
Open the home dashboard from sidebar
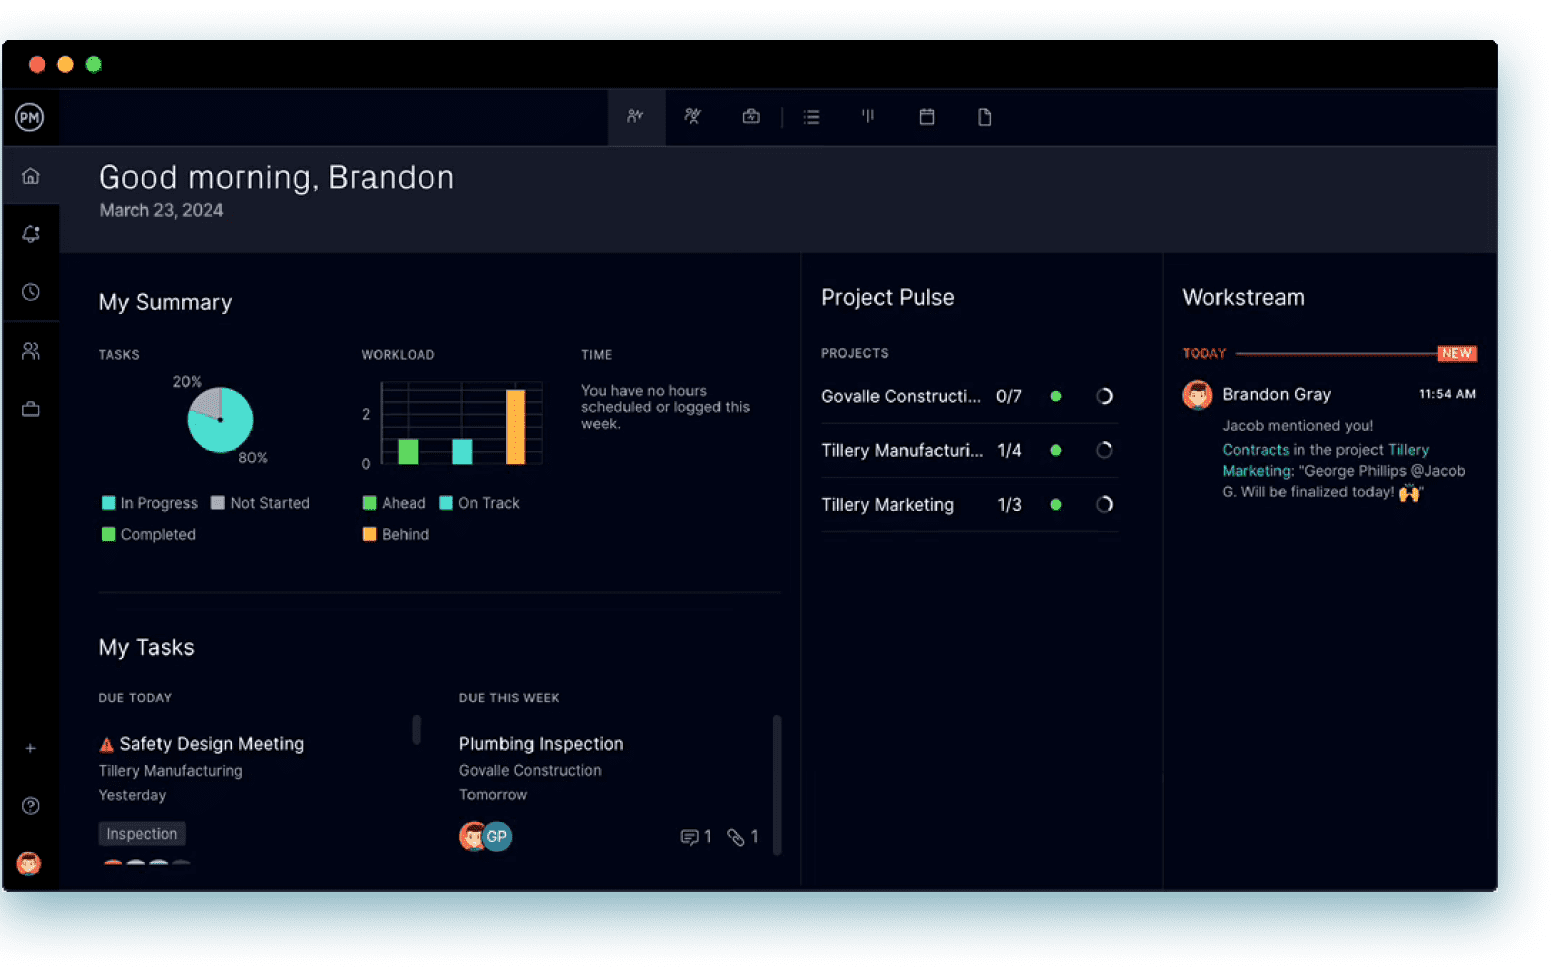click(31, 175)
